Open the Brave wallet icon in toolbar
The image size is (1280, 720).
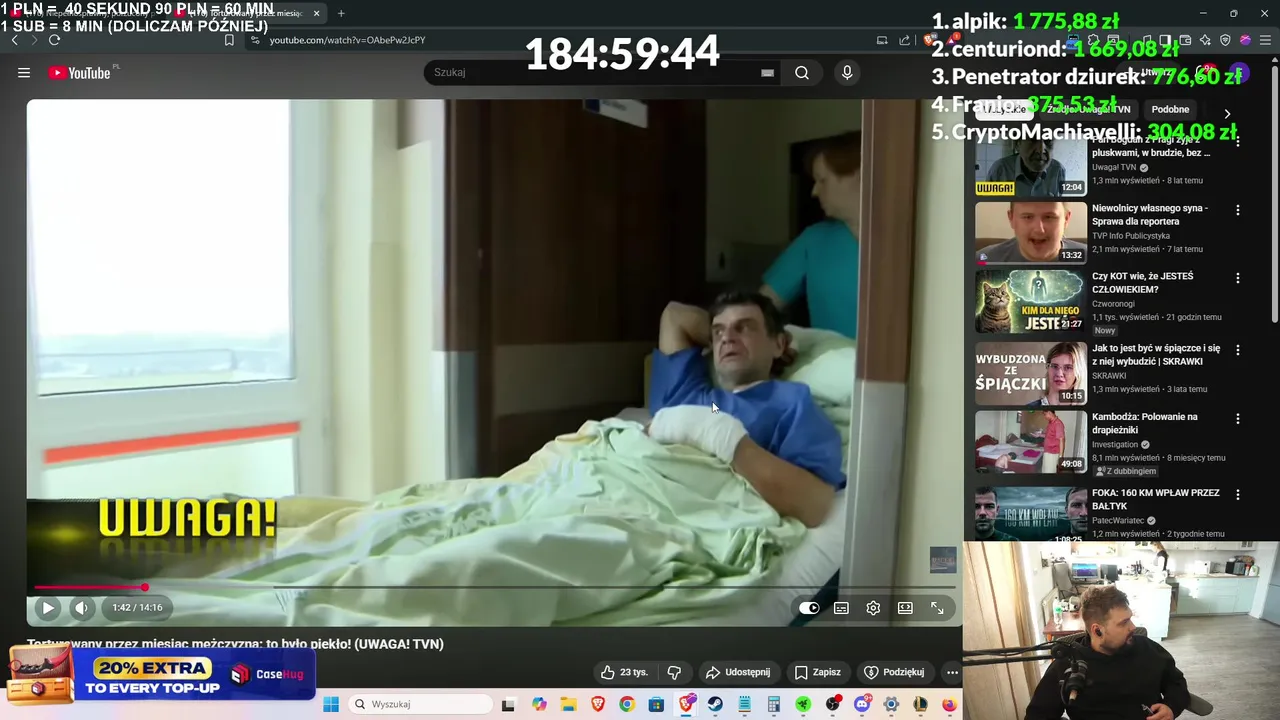[1185, 40]
